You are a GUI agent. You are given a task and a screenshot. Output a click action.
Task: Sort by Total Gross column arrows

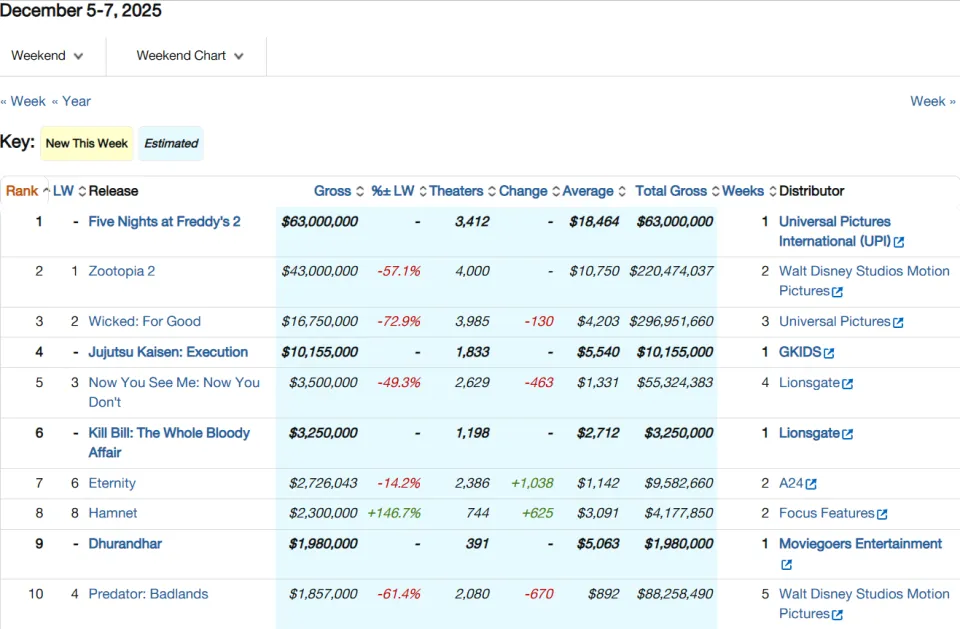[715, 191]
